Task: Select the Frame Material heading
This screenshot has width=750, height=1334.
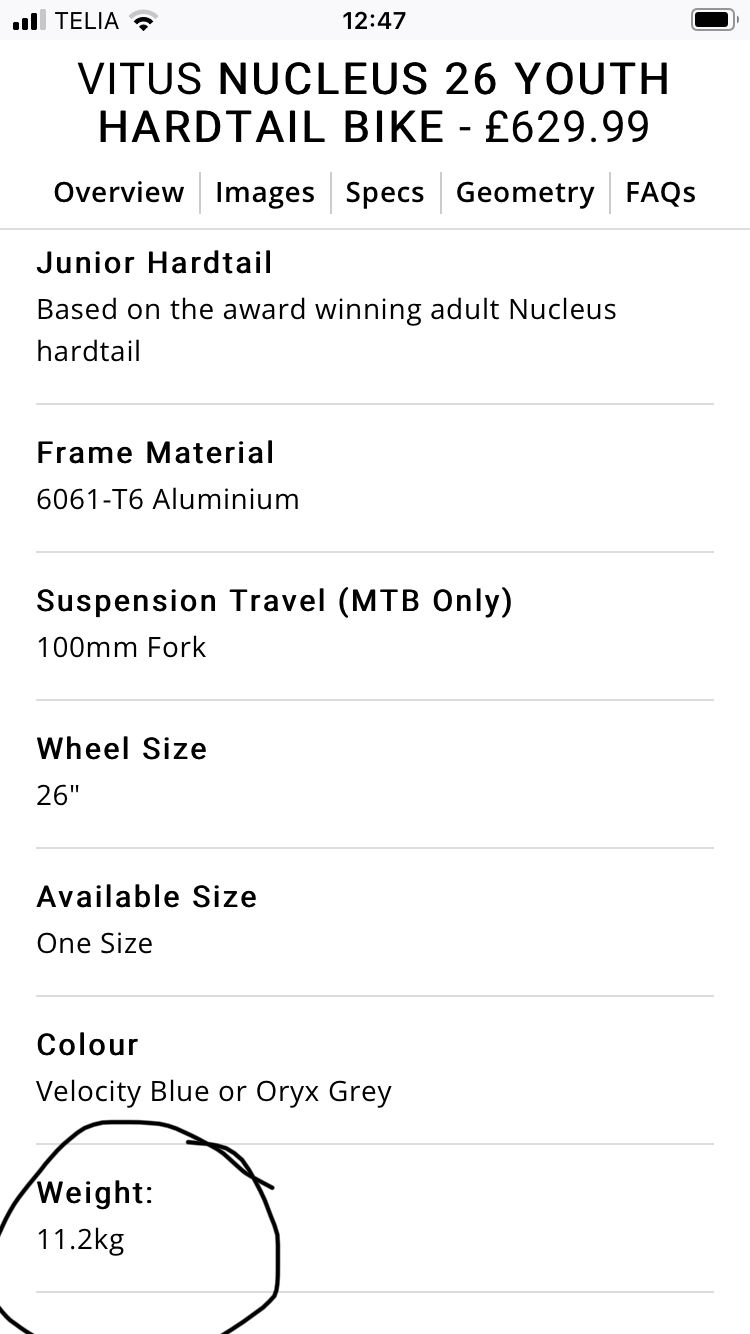Action: pos(156,453)
